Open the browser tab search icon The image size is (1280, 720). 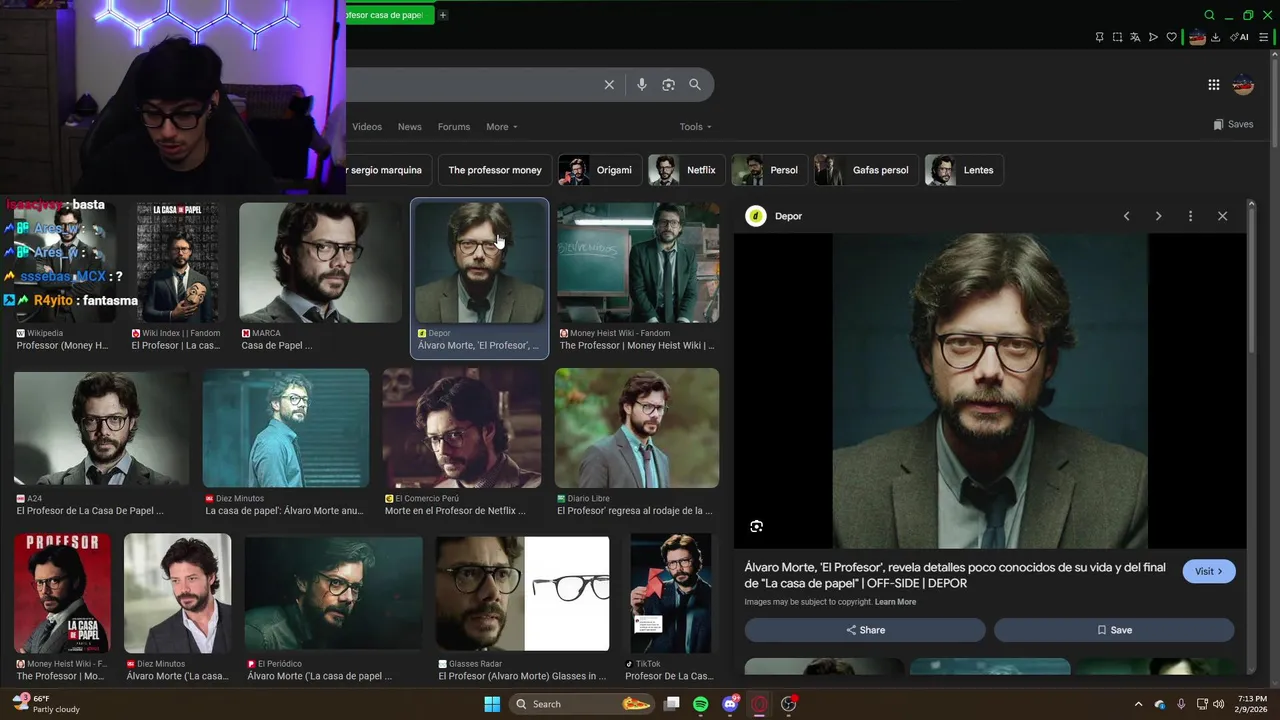point(1210,15)
